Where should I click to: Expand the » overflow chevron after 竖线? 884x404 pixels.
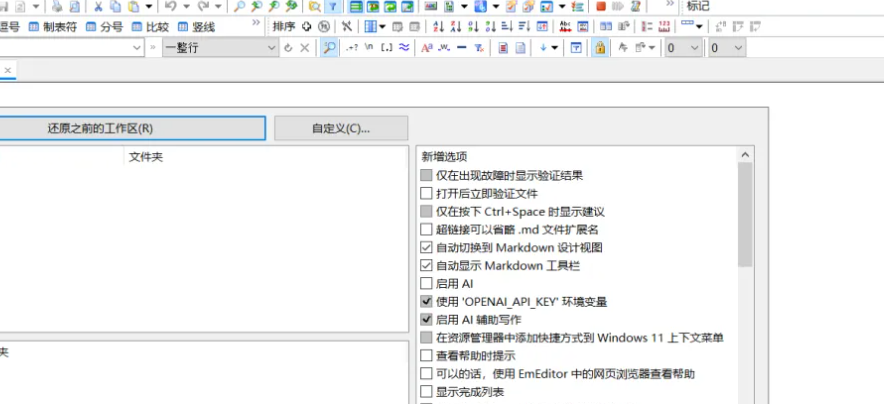(x=256, y=23)
